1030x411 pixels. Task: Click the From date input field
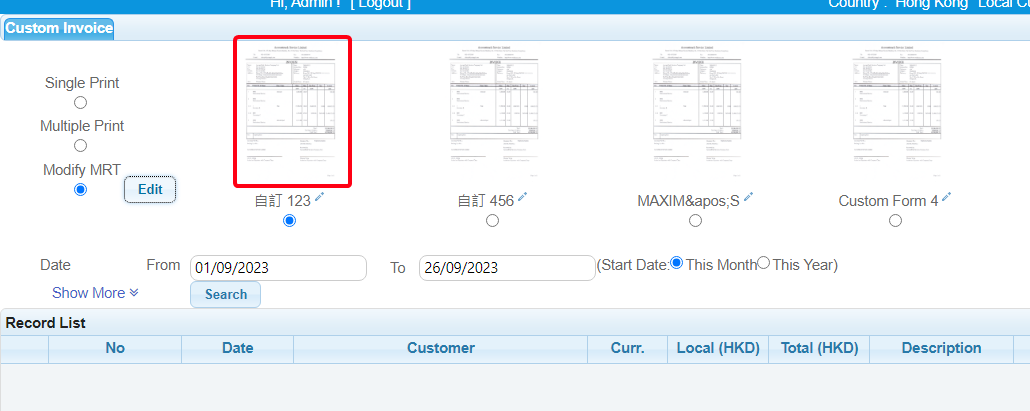point(278,268)
